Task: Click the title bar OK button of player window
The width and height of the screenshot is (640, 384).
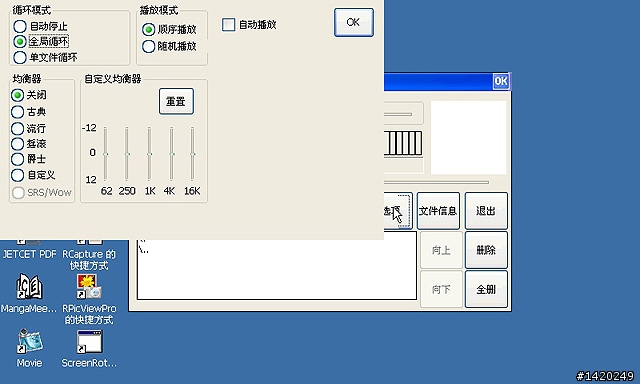Action: click(501, 81)
